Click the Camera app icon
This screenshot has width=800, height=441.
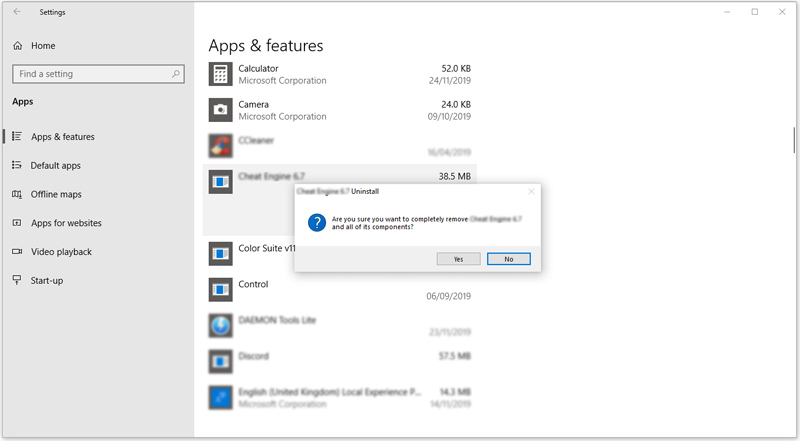[x=220, y=110]
